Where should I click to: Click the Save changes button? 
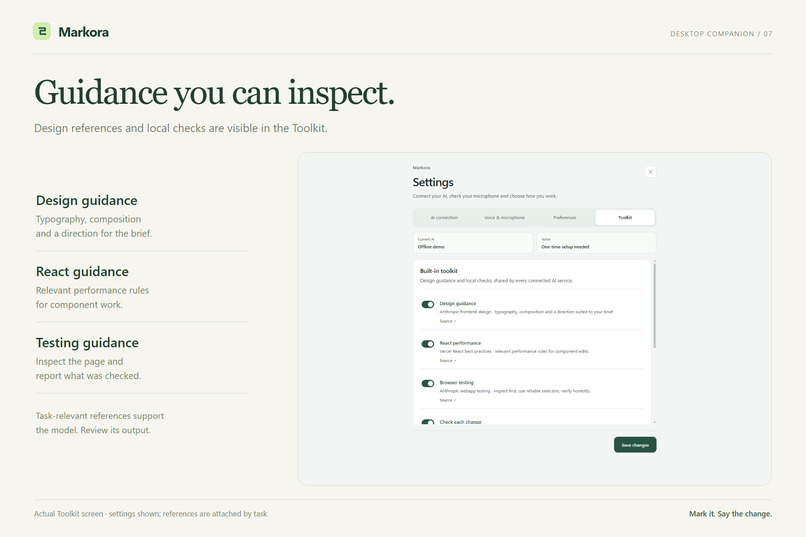click(635, 445)
